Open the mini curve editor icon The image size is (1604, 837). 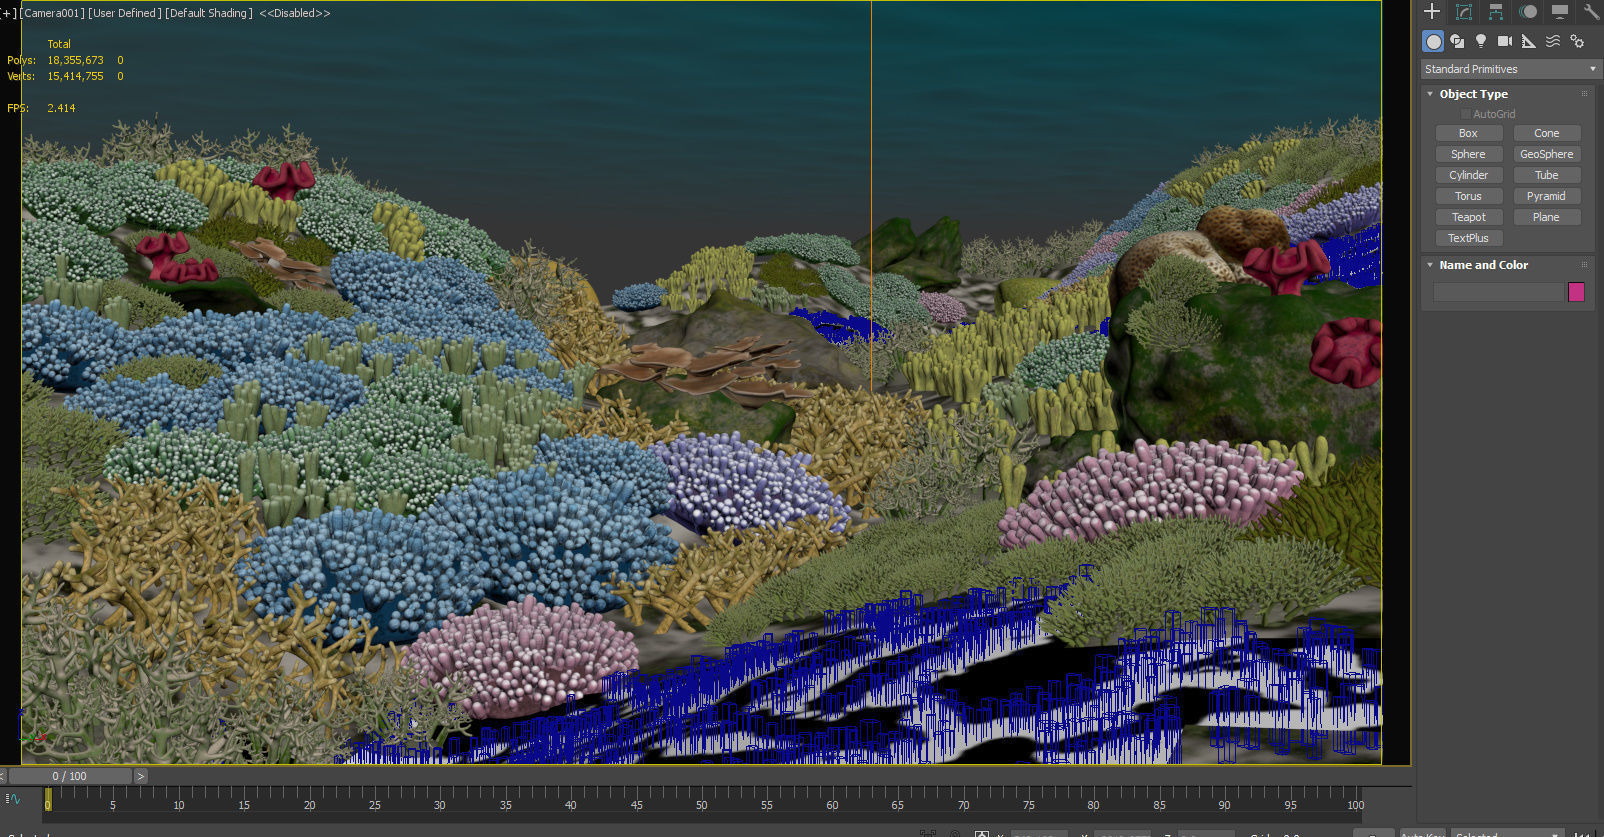click(13, 799)
